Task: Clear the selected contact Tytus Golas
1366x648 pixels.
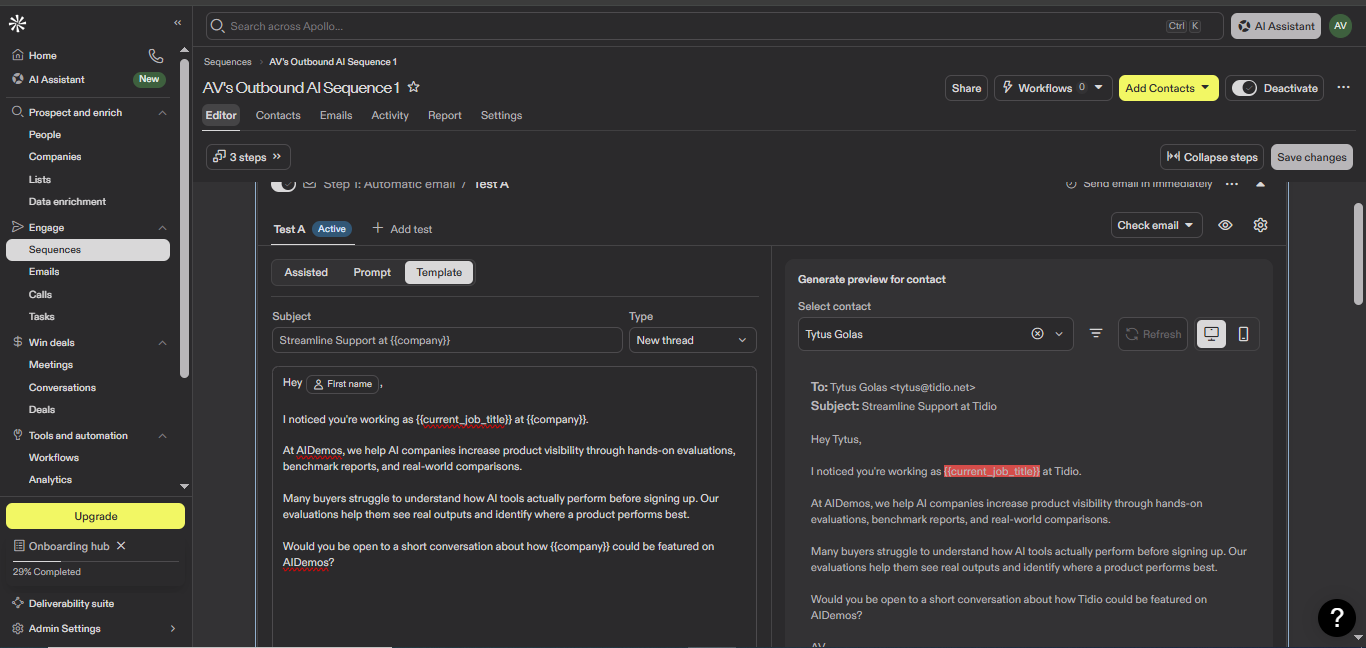Action: tap(1037, 334)
